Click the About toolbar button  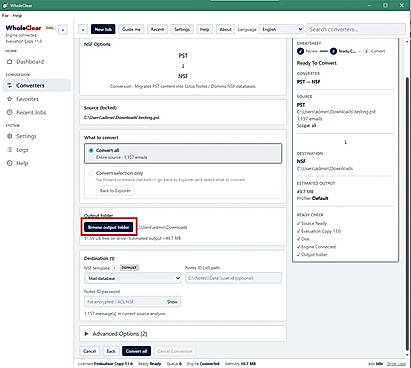[225, 29]
